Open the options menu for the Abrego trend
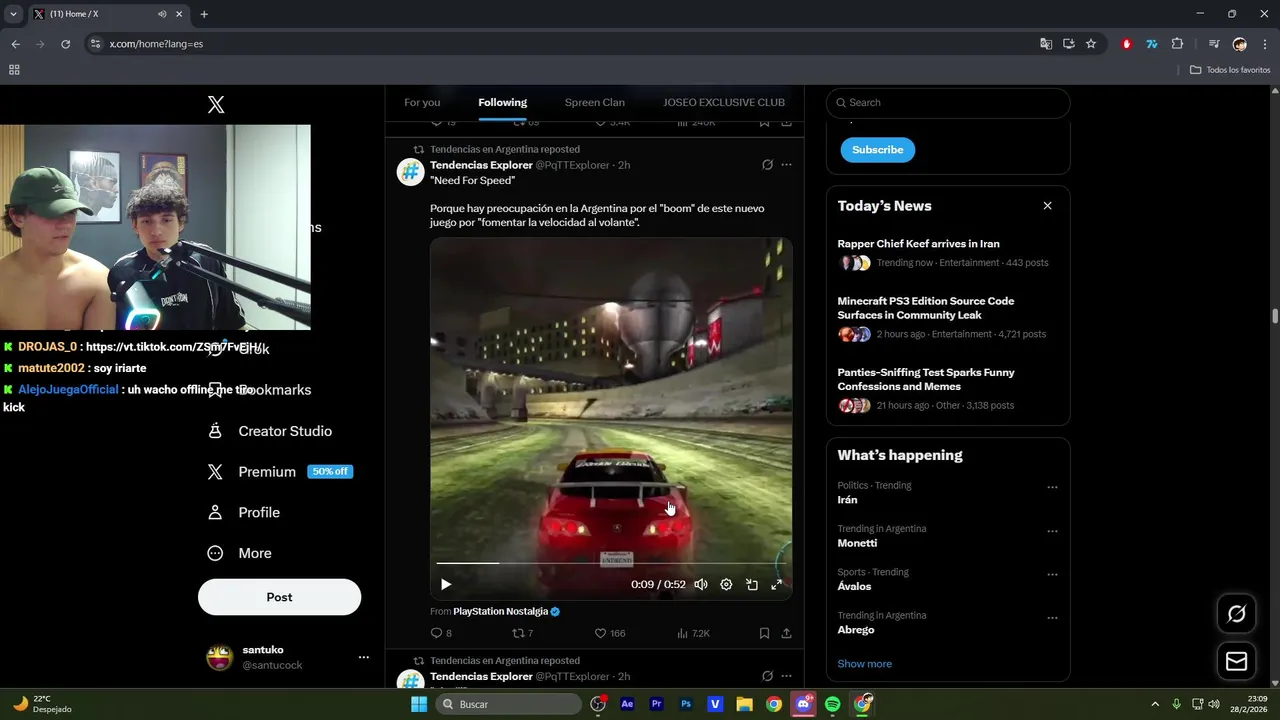 tap(1052, 618)
